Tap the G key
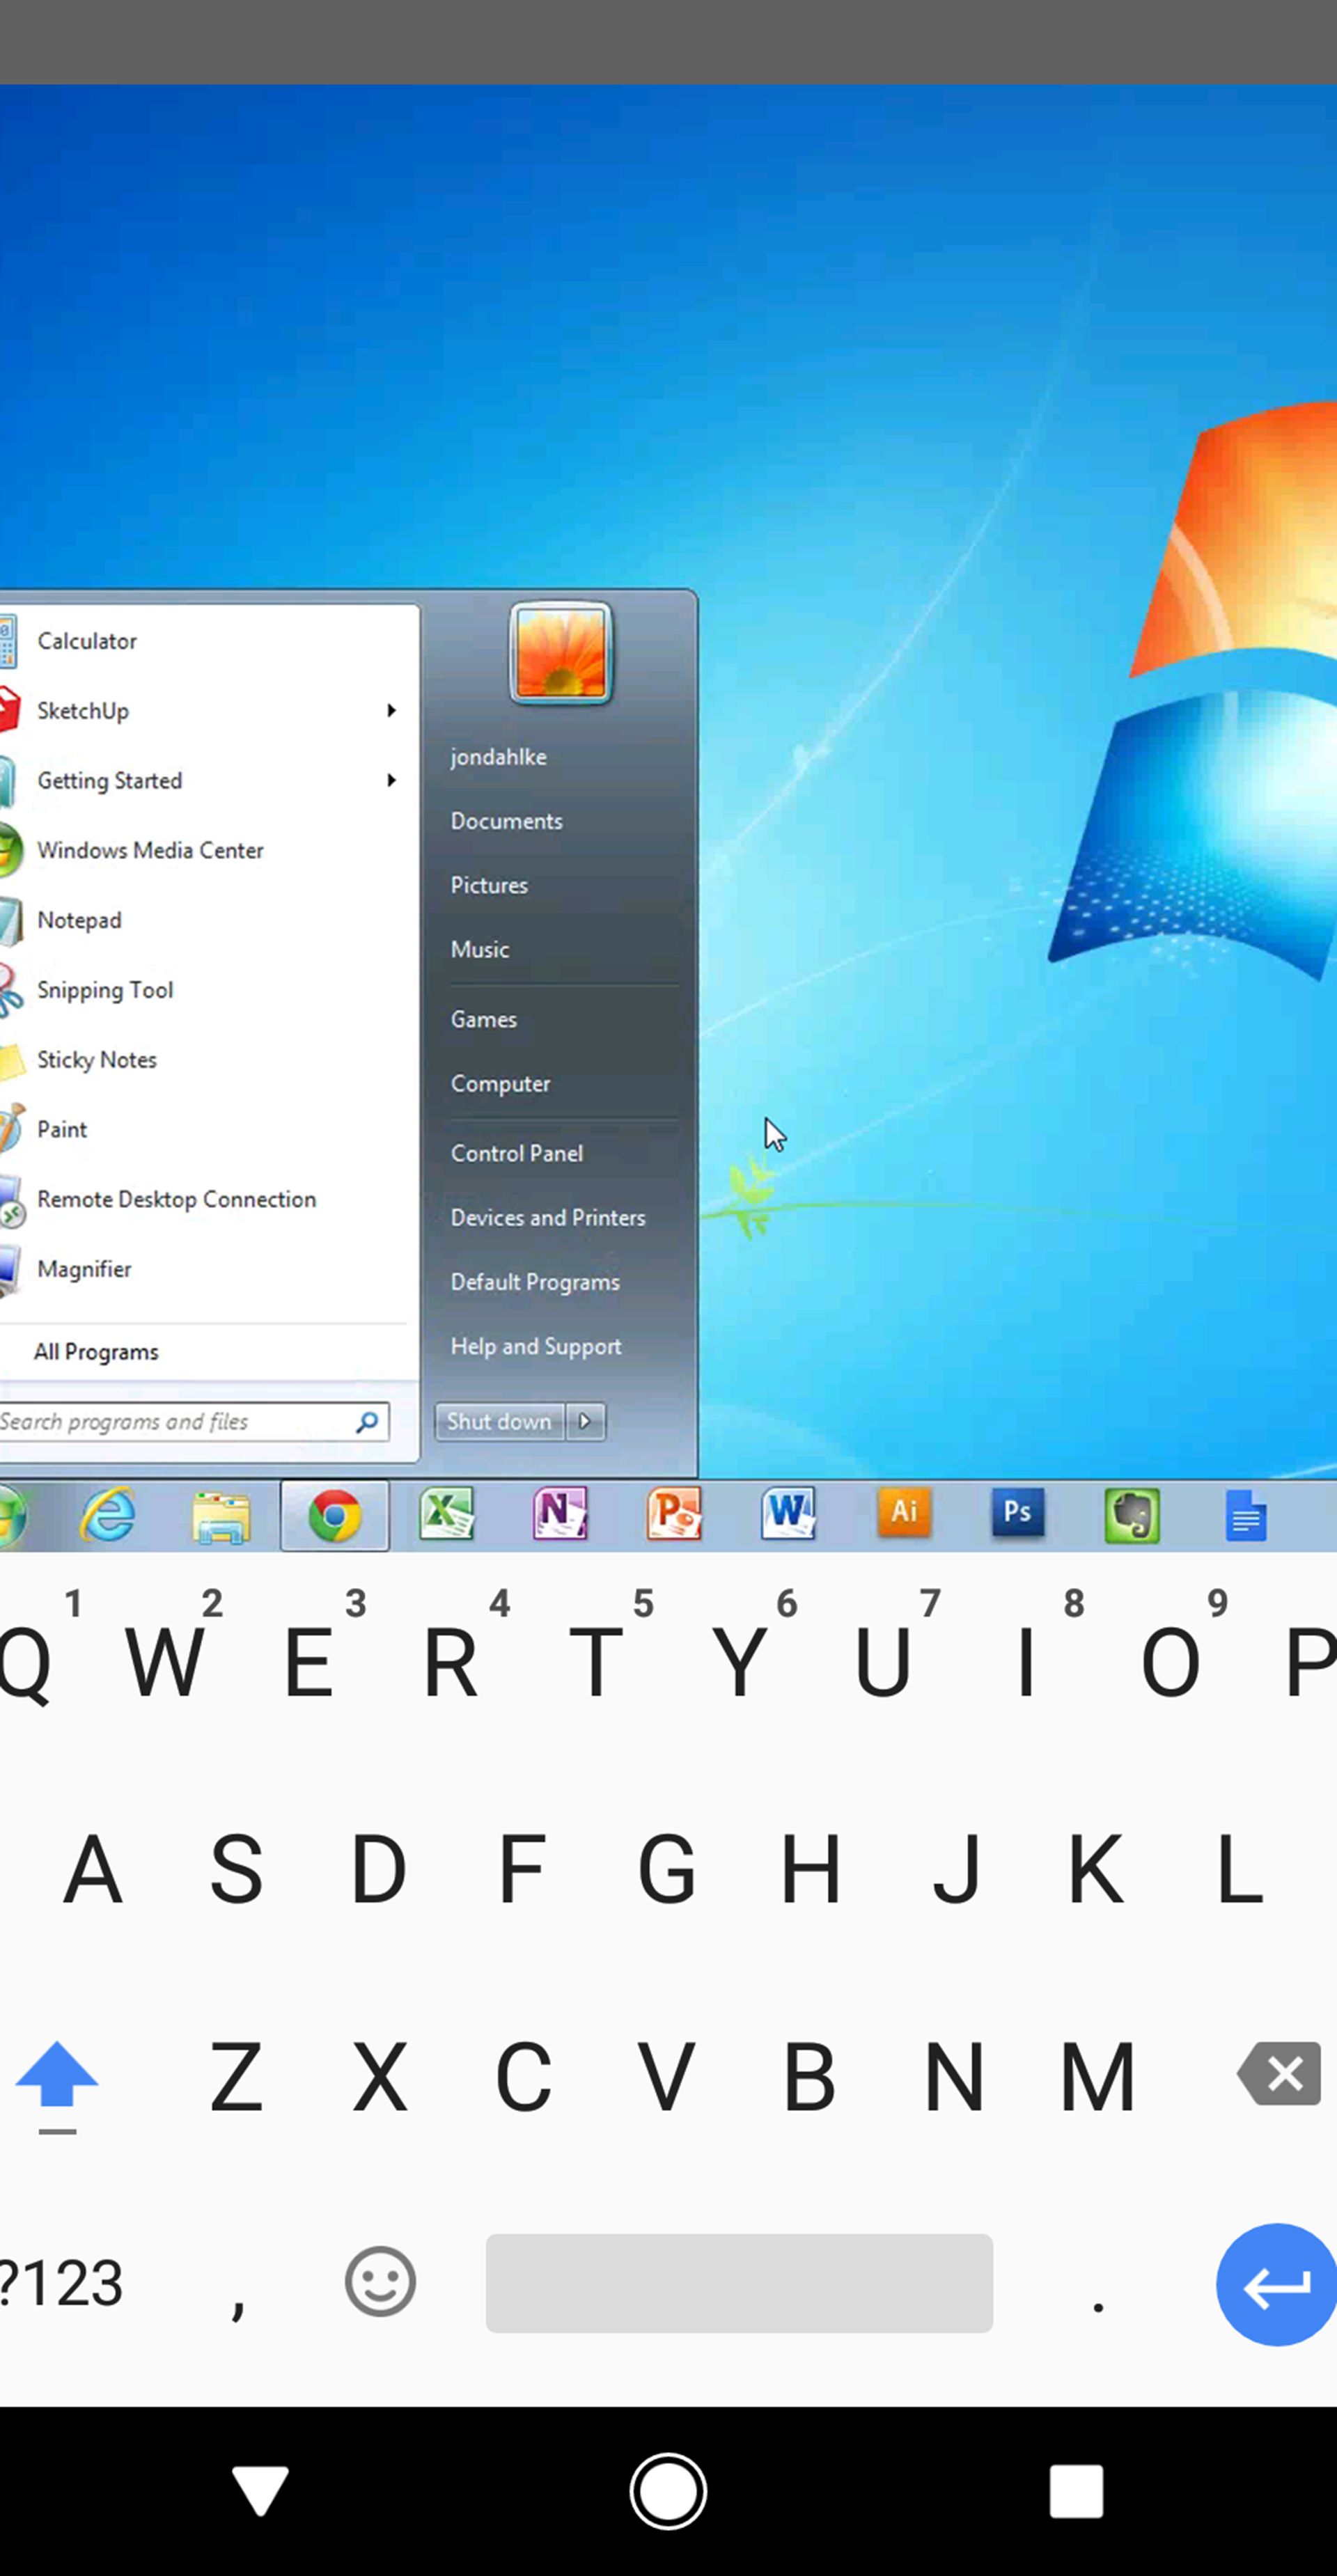 tap(666, 1868)
